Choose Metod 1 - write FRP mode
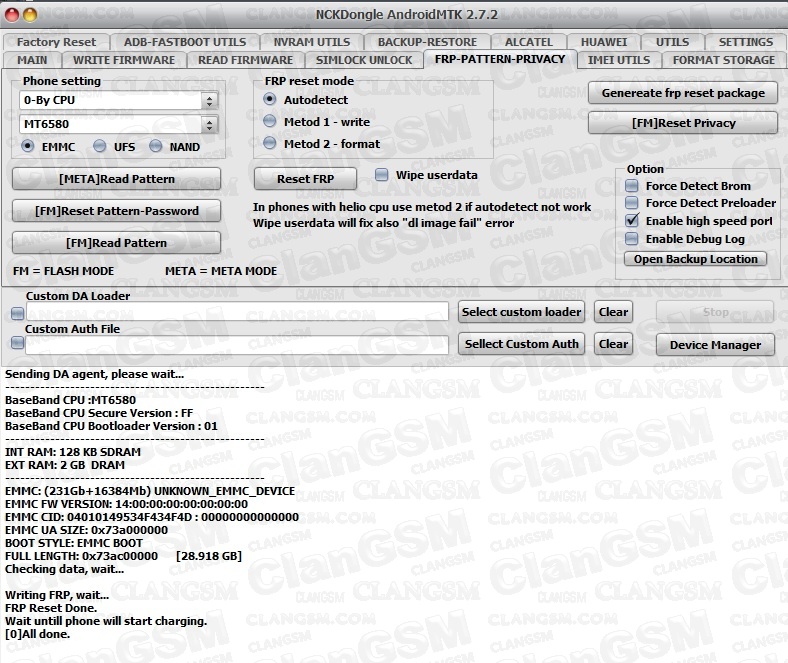This screenshot has width=788, height=663. [270, 122]
